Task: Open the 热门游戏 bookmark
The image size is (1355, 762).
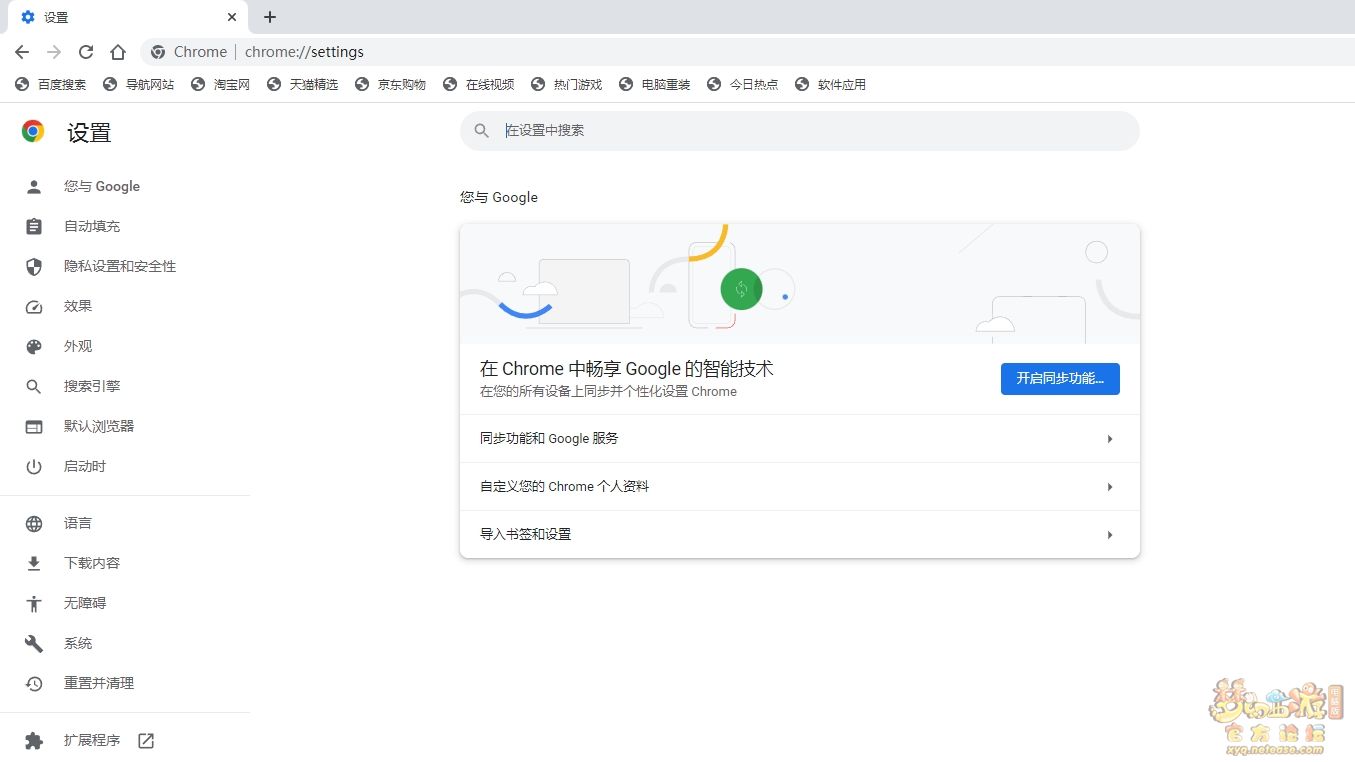Action: pyautogui.click(x=567, y=84)
